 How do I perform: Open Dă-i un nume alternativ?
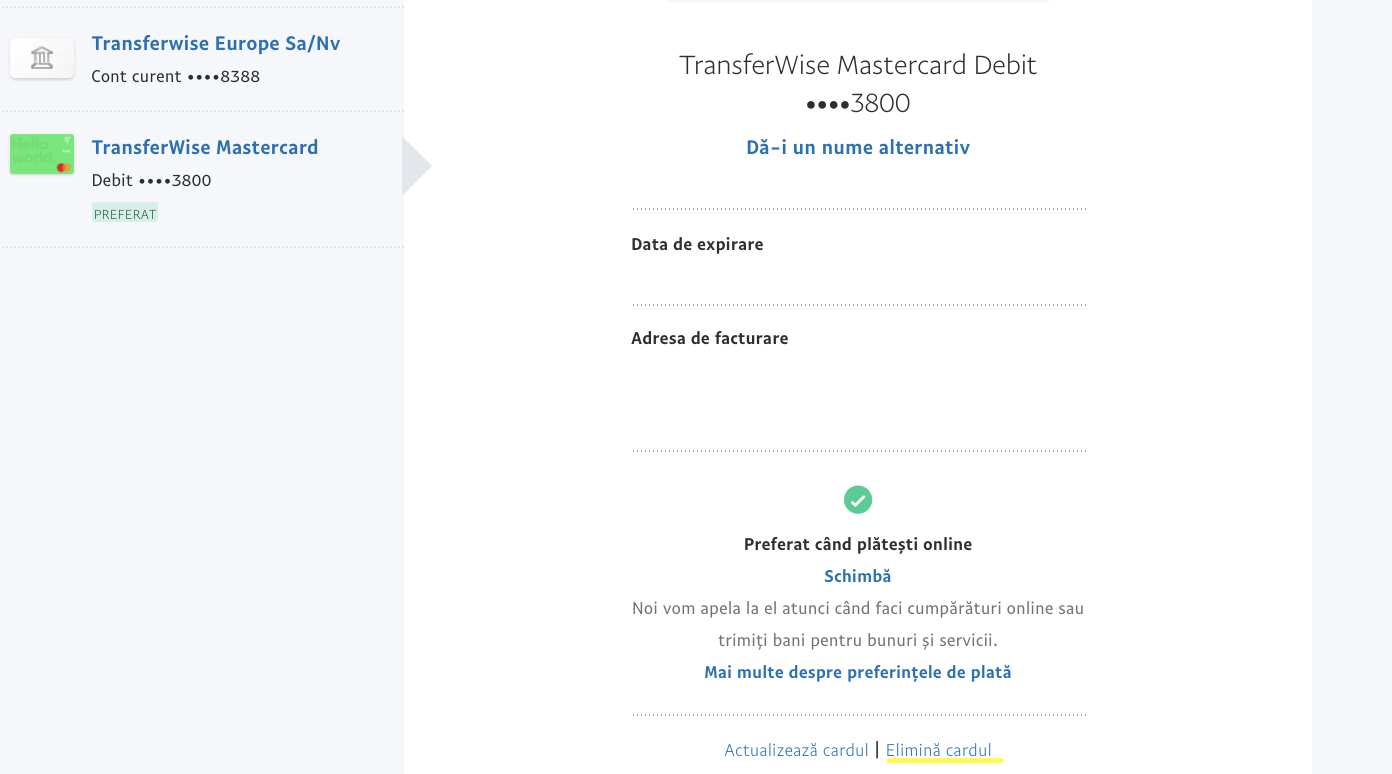click(x=857, y=147)
